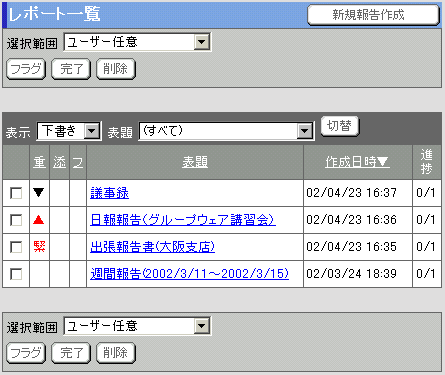
Task: Open 出張報告書(大阪支店) link
Action: click(153, 247)
